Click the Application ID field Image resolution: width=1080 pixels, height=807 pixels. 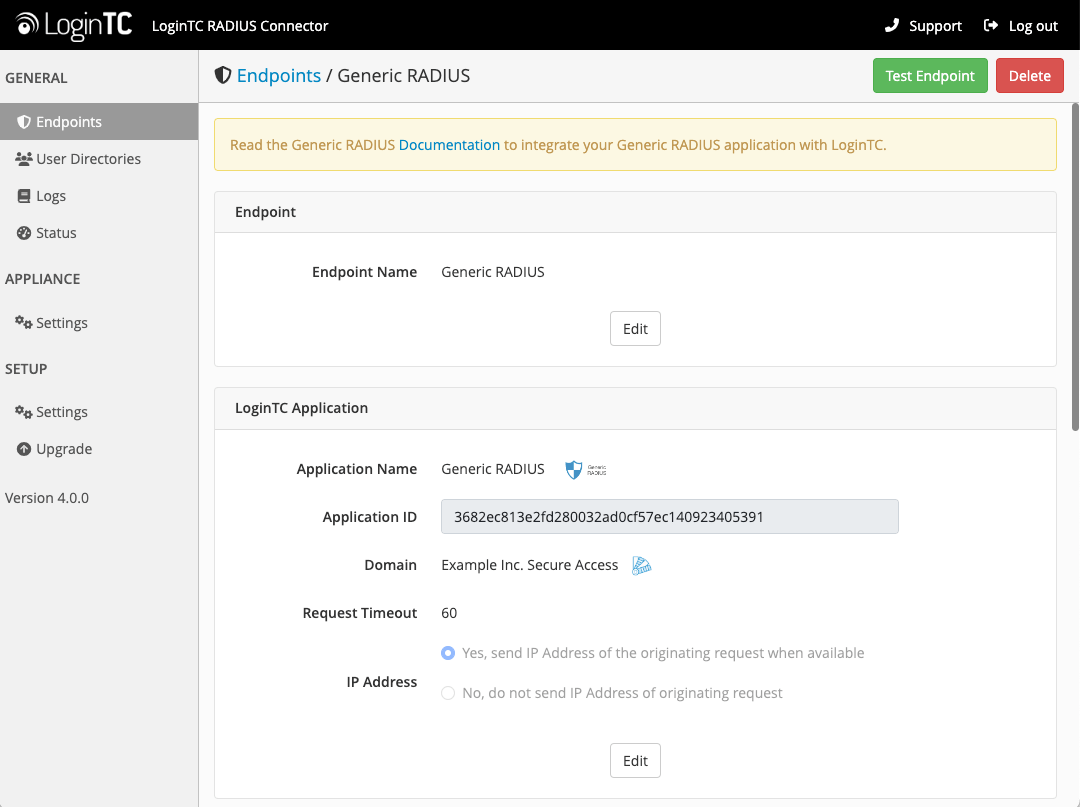(669, 517)
